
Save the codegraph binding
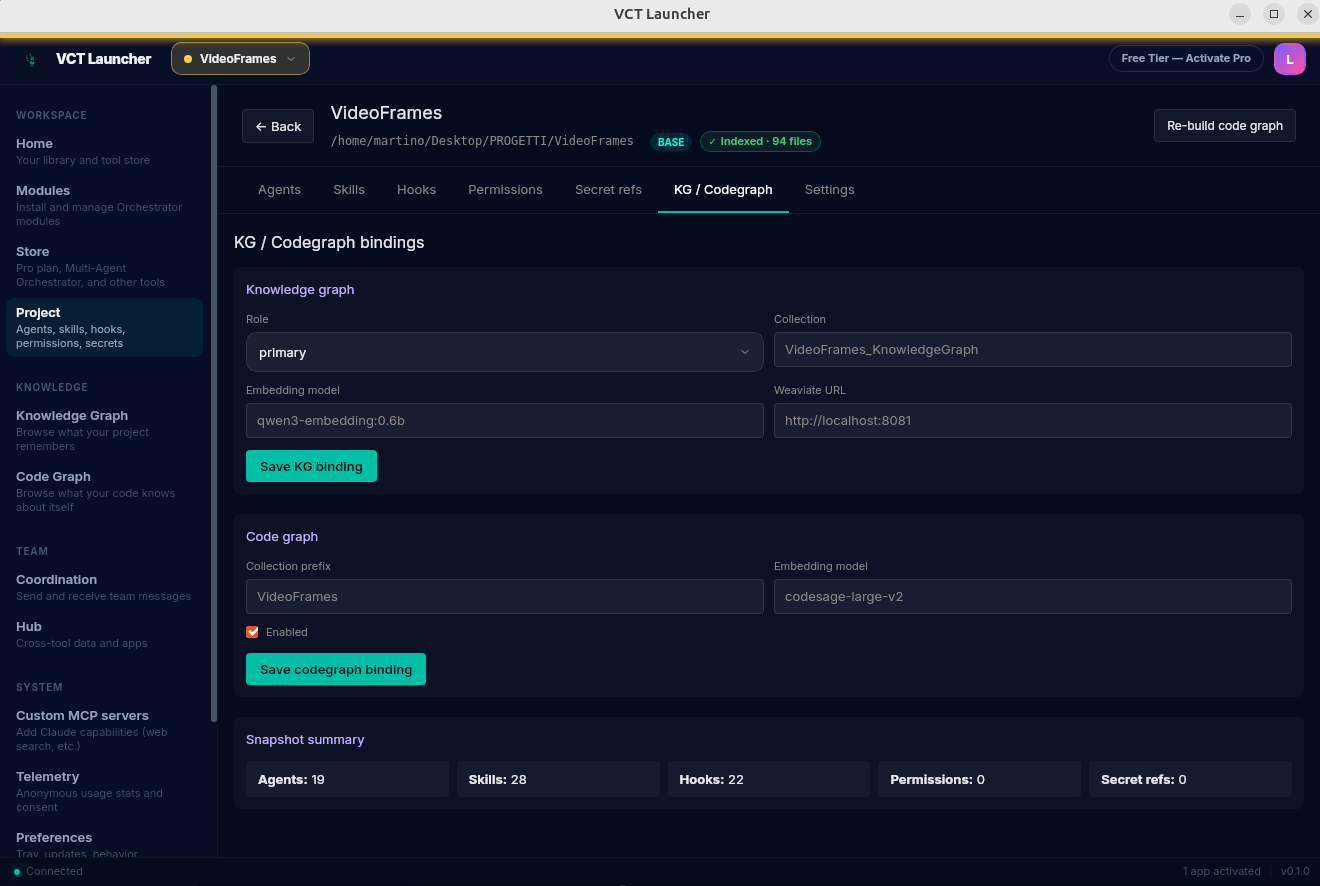coord(335,669)
